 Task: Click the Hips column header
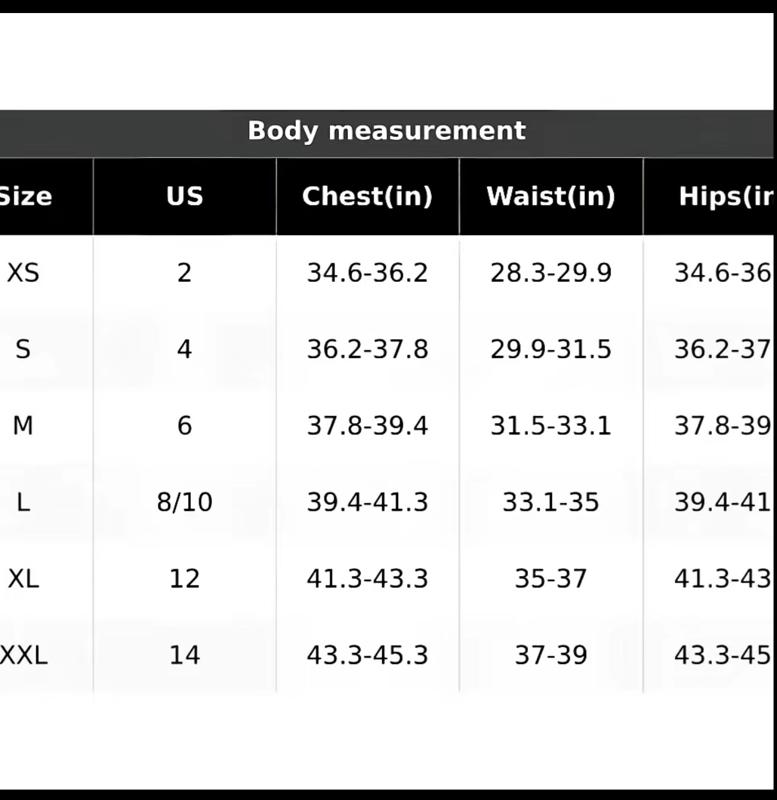(725, 196)
